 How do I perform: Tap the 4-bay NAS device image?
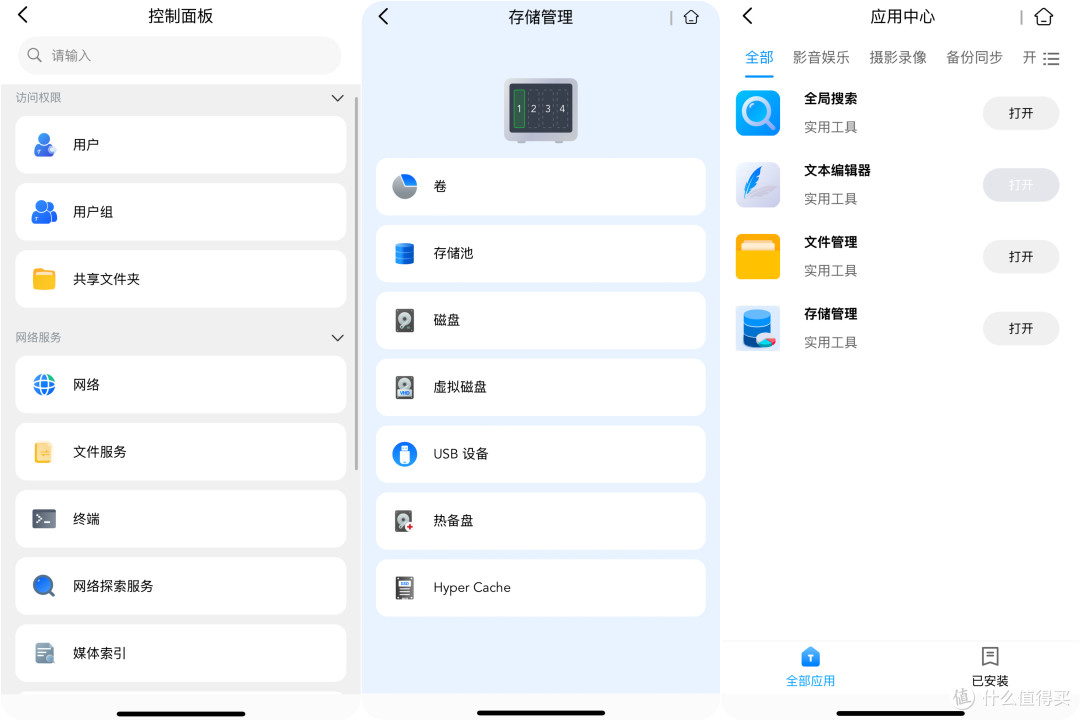point(541,110)
